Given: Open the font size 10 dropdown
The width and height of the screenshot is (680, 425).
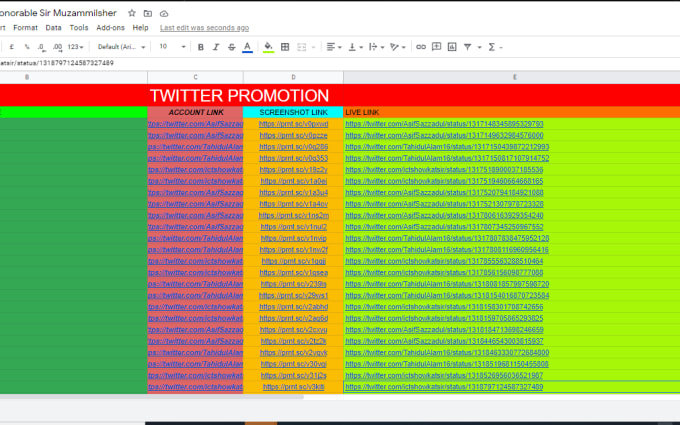Looking at the screenshot, I should [172, 47].
